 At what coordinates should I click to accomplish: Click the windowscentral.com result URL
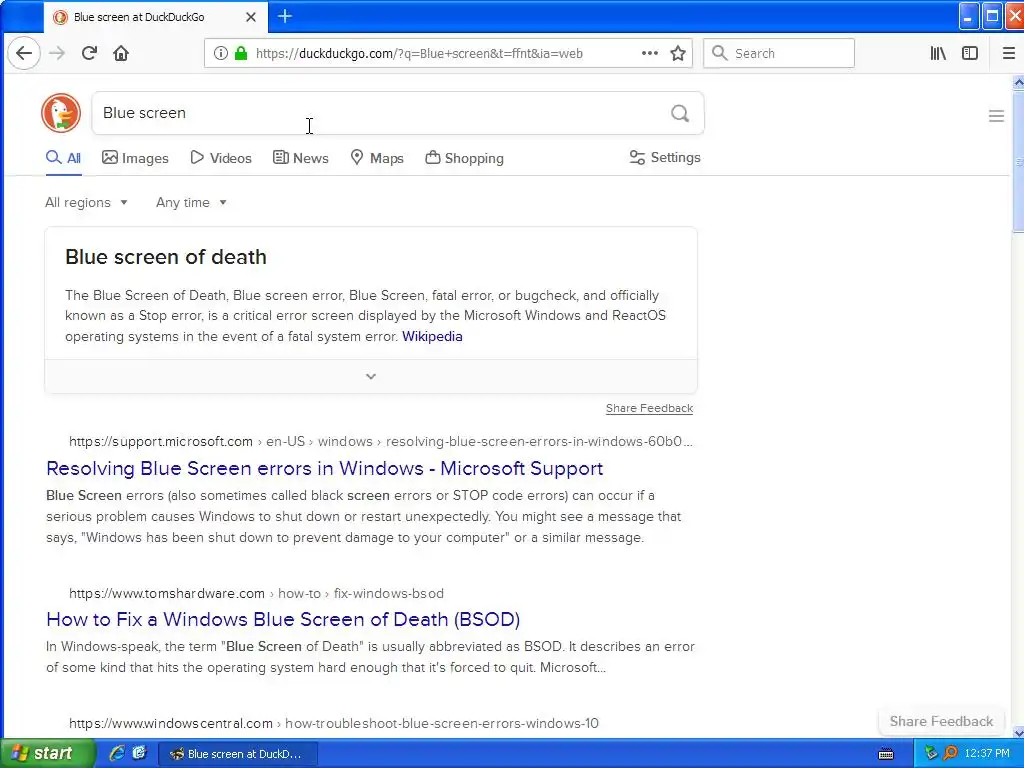pyautogui.click(x=334, y=723)
